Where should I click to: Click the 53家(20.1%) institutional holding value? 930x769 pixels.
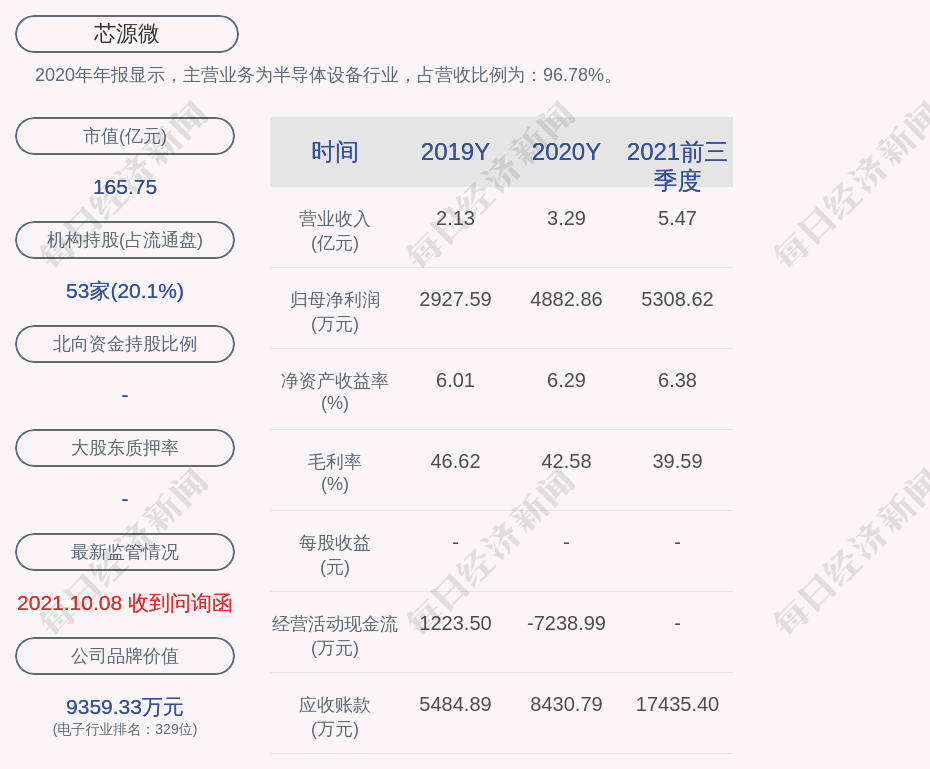pos(125,291)
